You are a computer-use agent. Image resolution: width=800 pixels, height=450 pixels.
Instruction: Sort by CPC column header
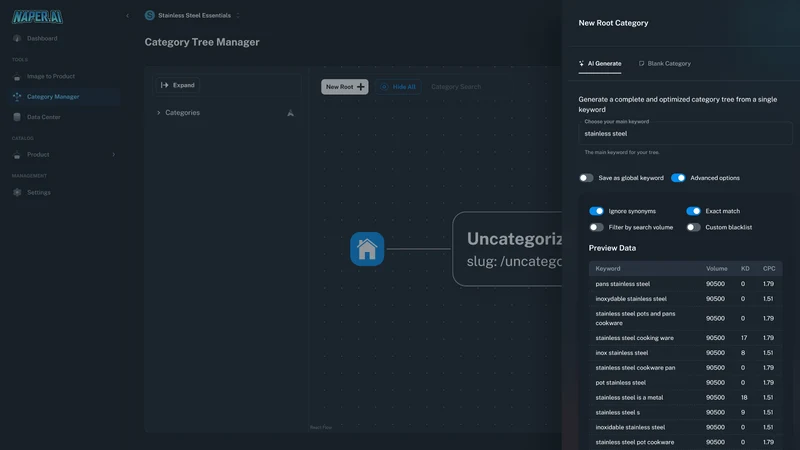[x=769, y=268]
